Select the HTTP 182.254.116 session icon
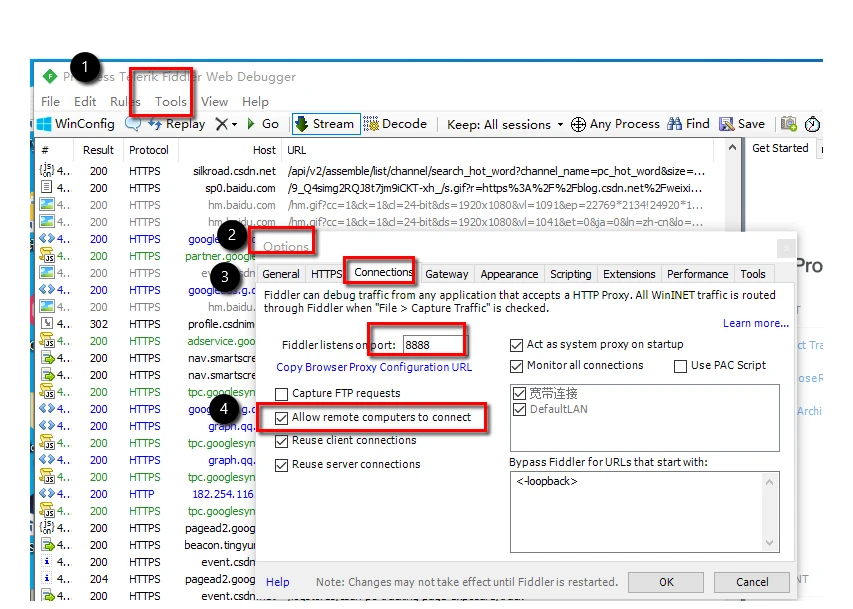Viewport: 853px width, 609px height. coord(47,493)
